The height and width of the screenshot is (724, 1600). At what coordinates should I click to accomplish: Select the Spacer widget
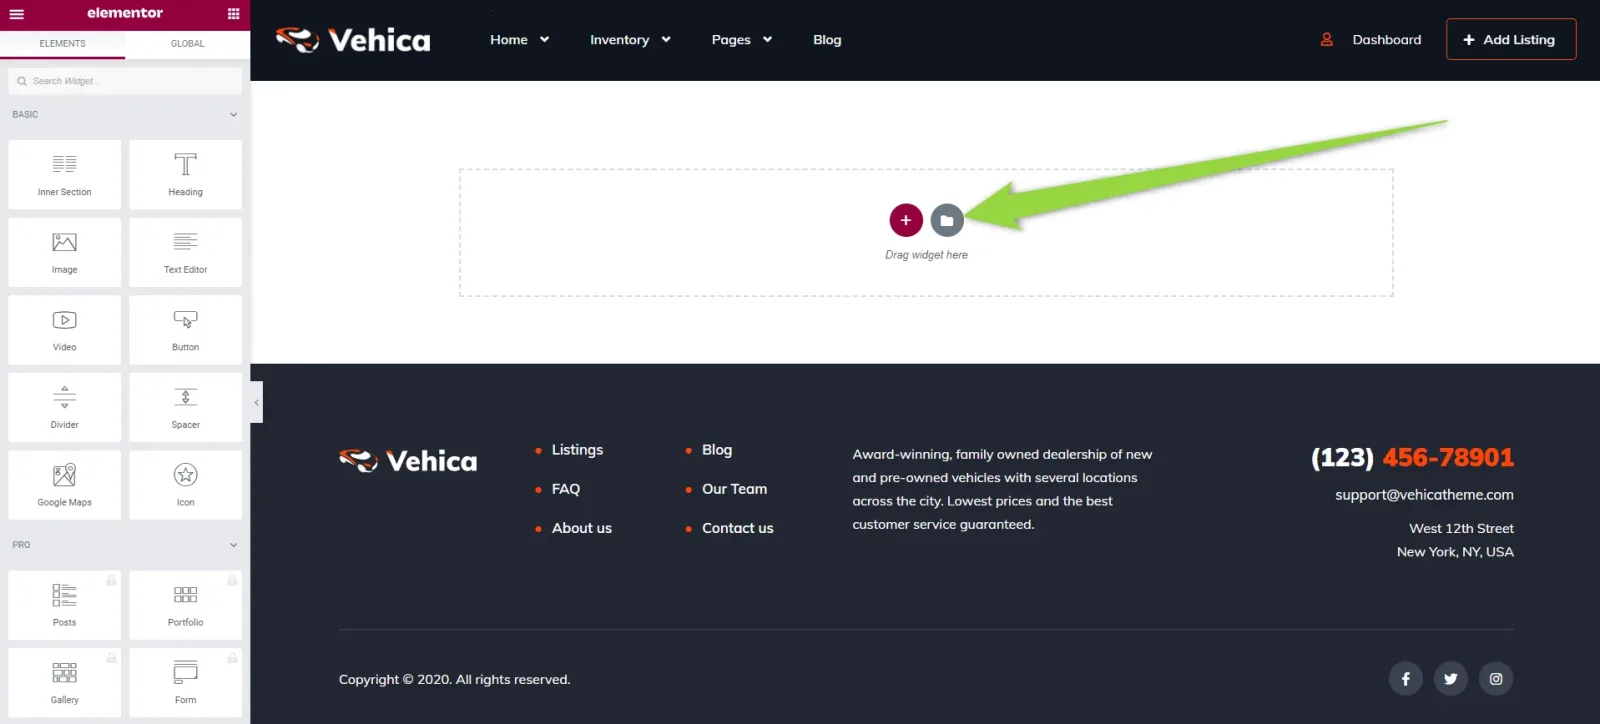pos(186,408)
